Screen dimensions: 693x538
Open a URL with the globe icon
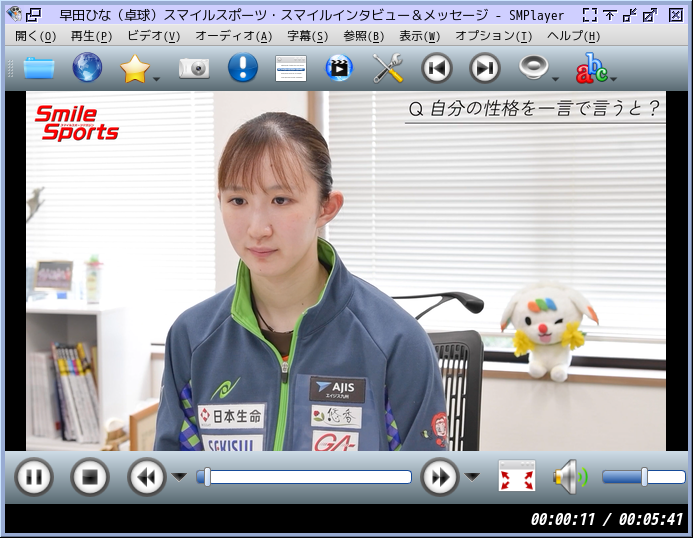(87, 68)
